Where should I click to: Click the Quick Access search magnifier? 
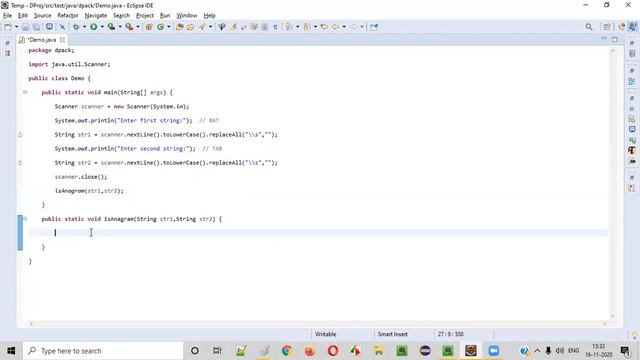589,27
